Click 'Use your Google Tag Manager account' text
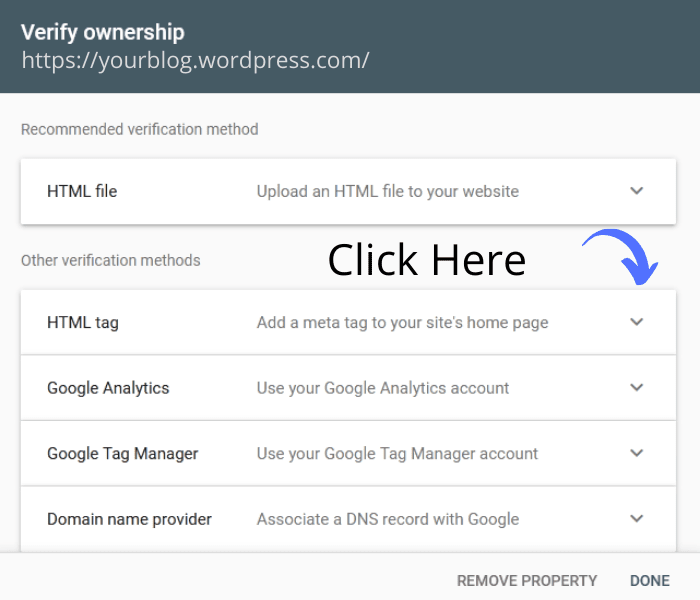The image size is (700, 600). 397,453
